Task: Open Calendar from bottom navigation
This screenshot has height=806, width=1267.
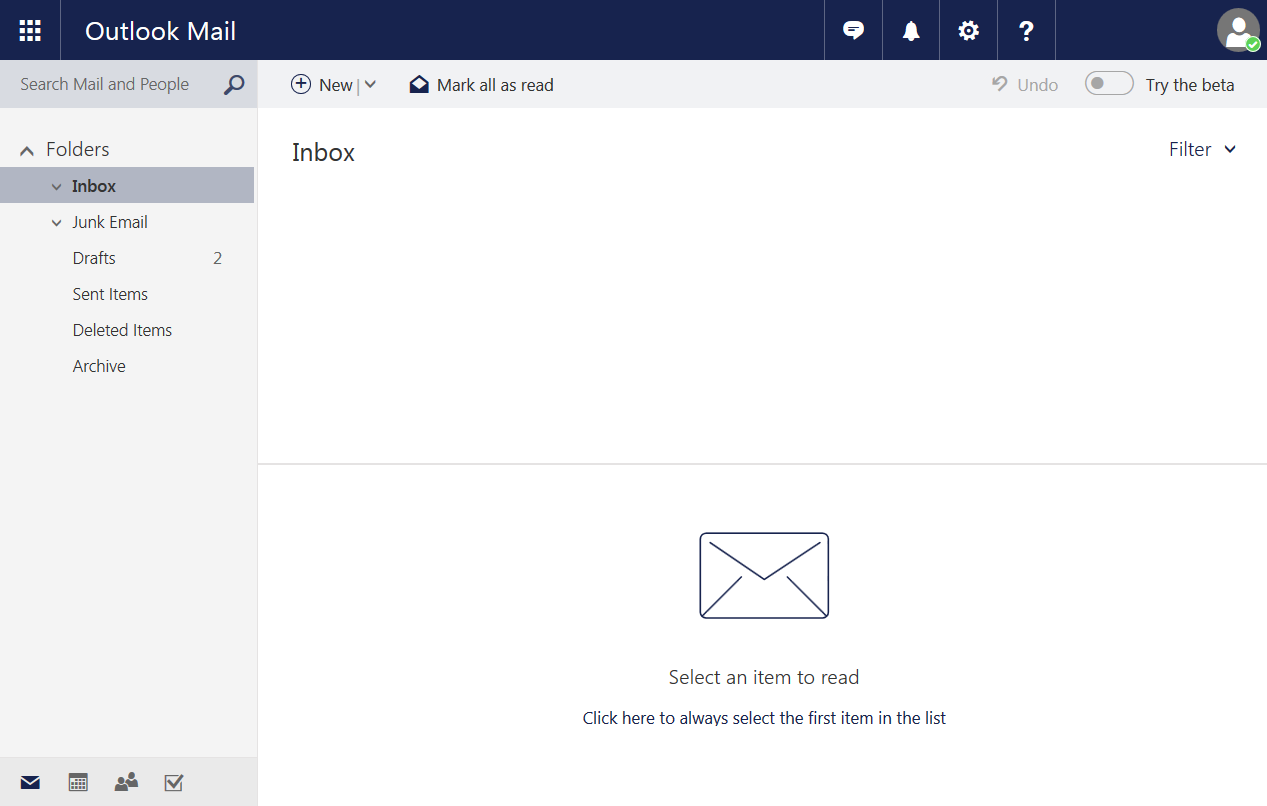Action: click(x=78, y=782)
